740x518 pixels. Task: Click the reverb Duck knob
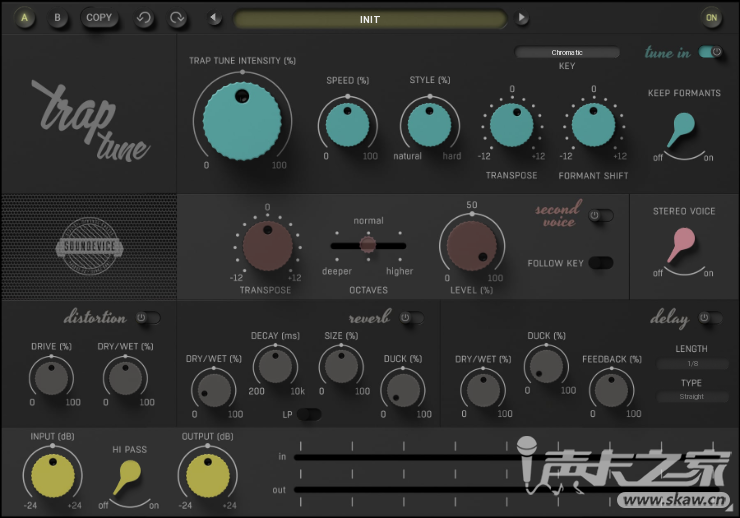[x=403, y=390]
